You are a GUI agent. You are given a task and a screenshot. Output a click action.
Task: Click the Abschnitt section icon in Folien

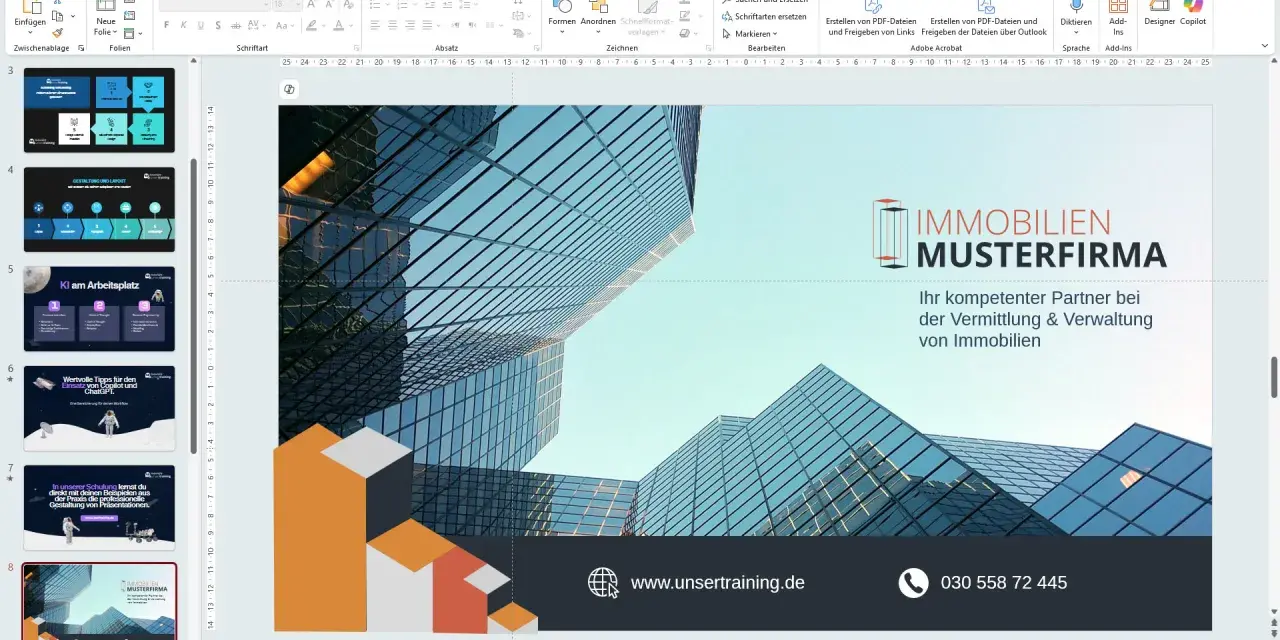click(x=129, y=33)
